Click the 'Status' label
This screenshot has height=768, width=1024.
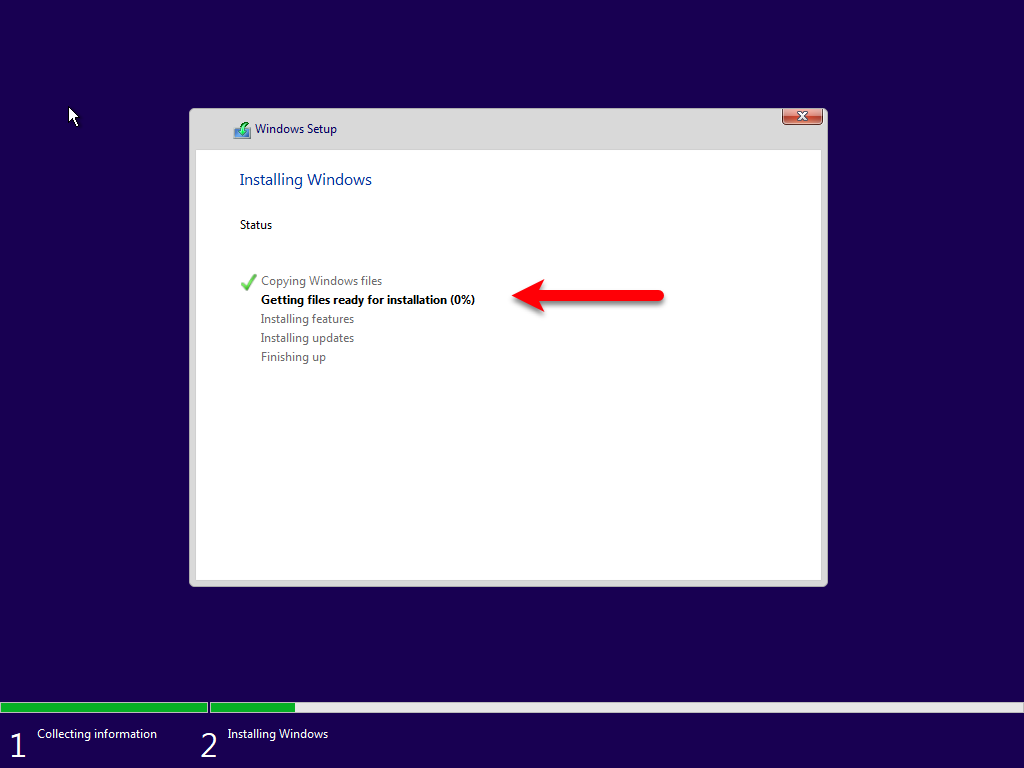[x=255, y=225]
